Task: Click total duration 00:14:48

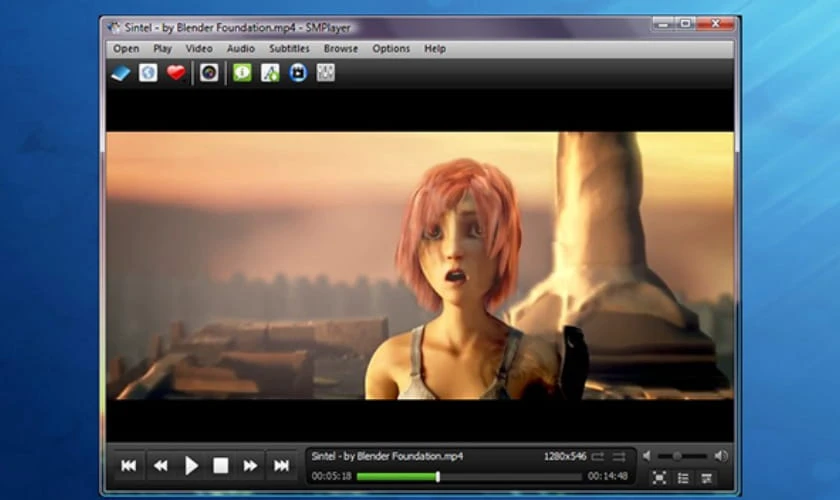Action: [x=608, y=476]
